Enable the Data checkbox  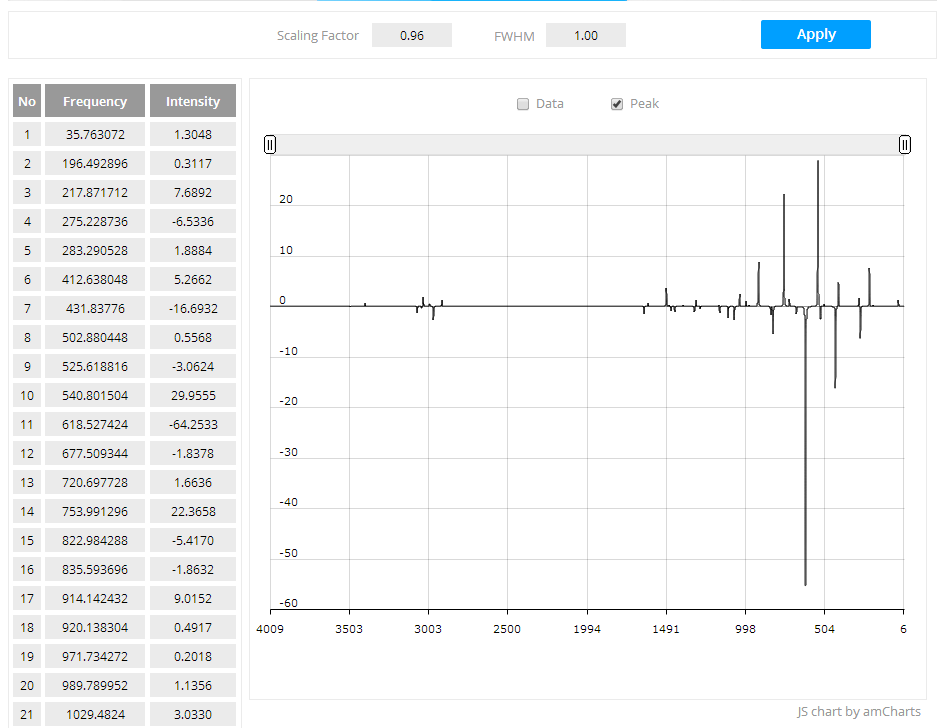523,104
